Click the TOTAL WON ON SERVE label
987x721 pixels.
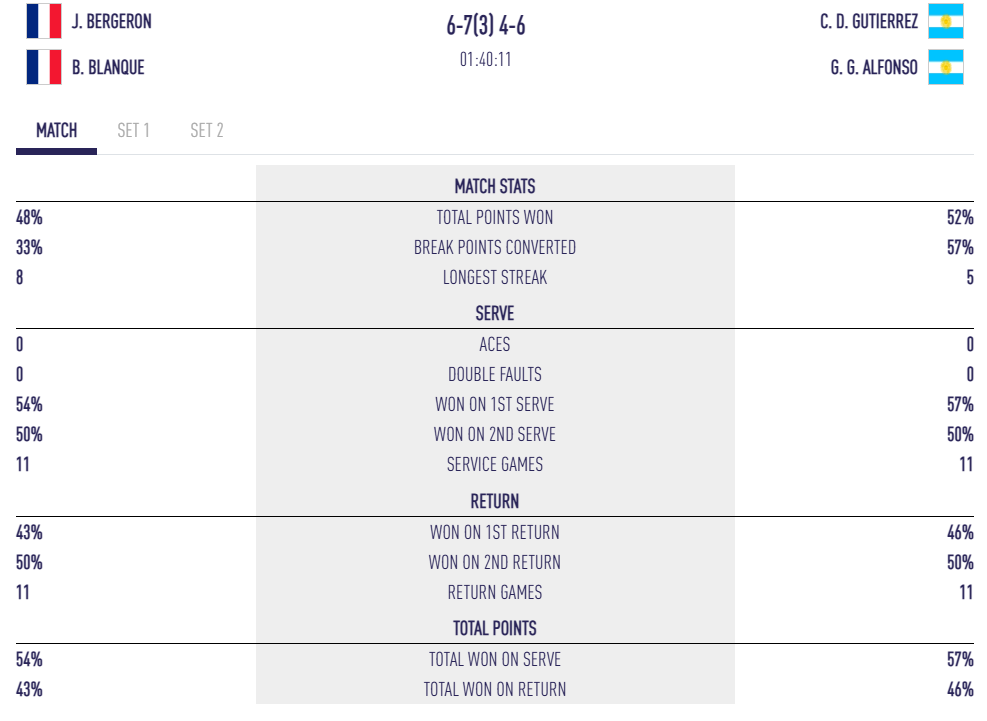(495, 659)
